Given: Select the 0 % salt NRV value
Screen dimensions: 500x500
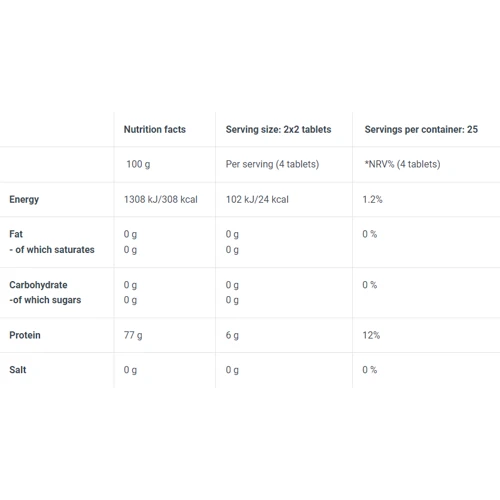Looking at the screenshot, I should (x=370, y=370).
